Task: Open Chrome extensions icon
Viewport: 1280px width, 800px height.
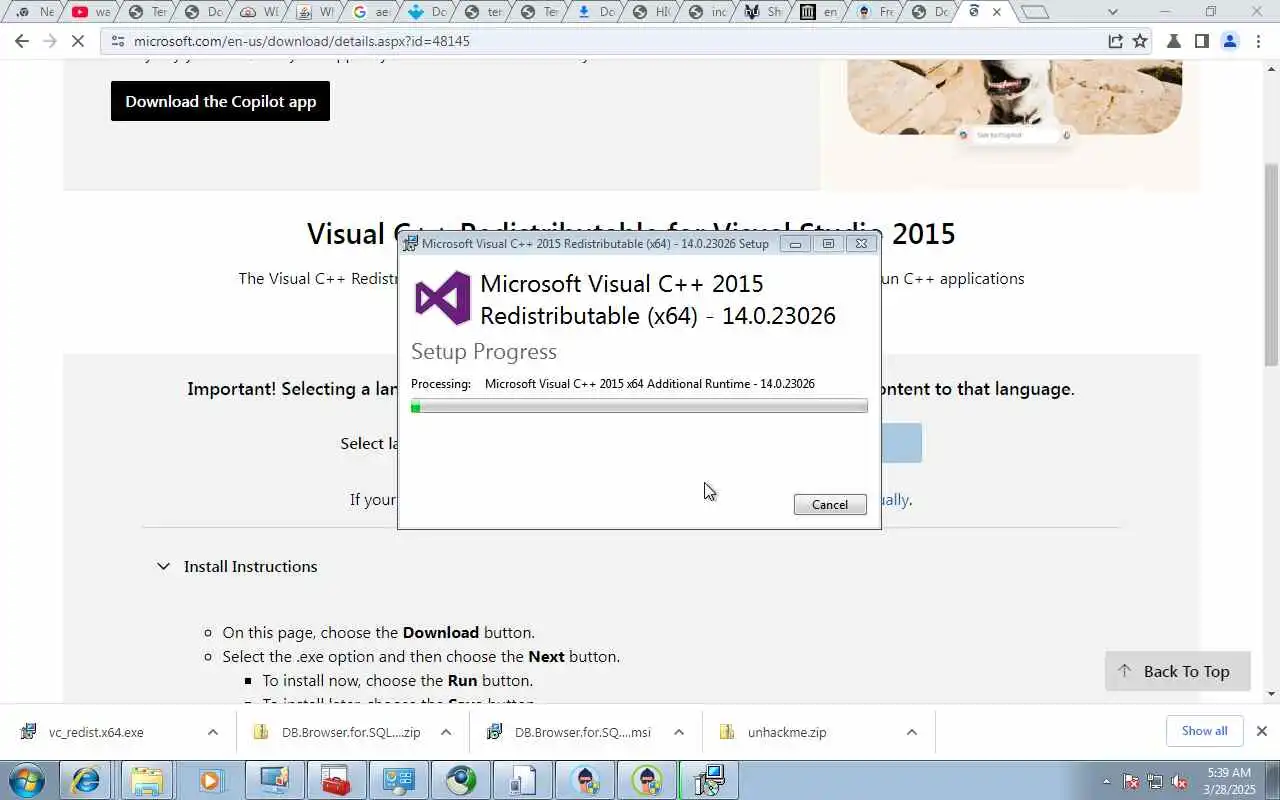Action: [1174, 41]
